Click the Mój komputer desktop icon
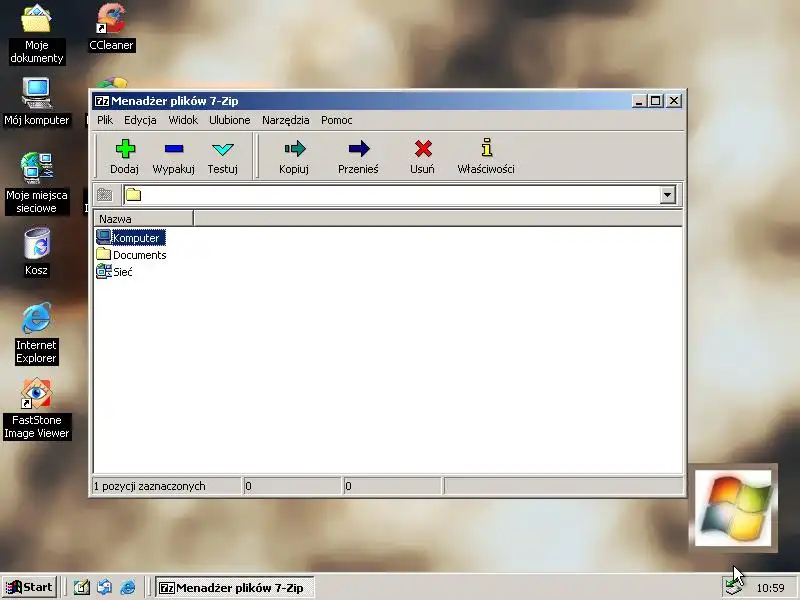The width and height of the screenshot is (800, 600). pos(36,102)
